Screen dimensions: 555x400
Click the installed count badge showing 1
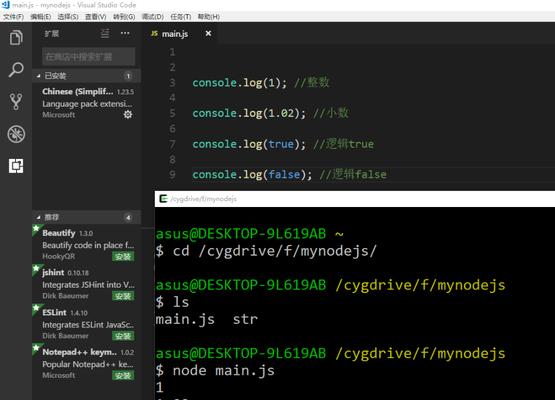coord(128,76)
